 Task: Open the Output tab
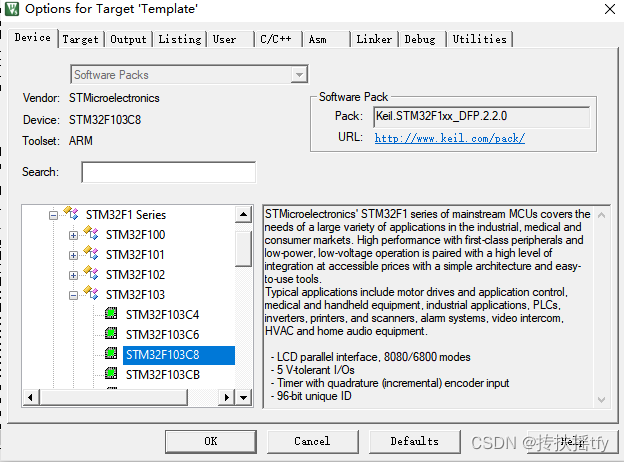point(128,39)
